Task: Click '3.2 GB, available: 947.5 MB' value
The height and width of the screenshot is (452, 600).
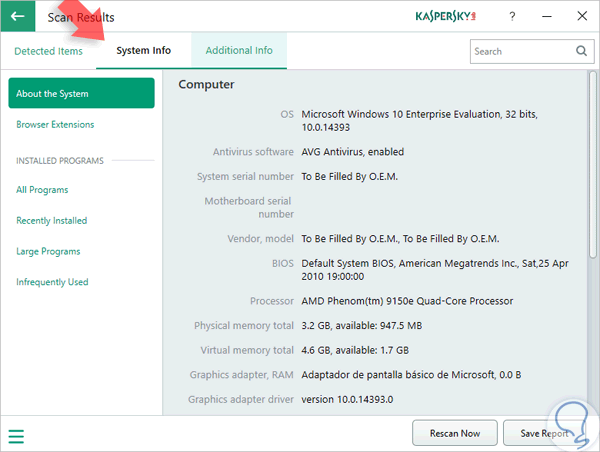Action: click(362, 326)
